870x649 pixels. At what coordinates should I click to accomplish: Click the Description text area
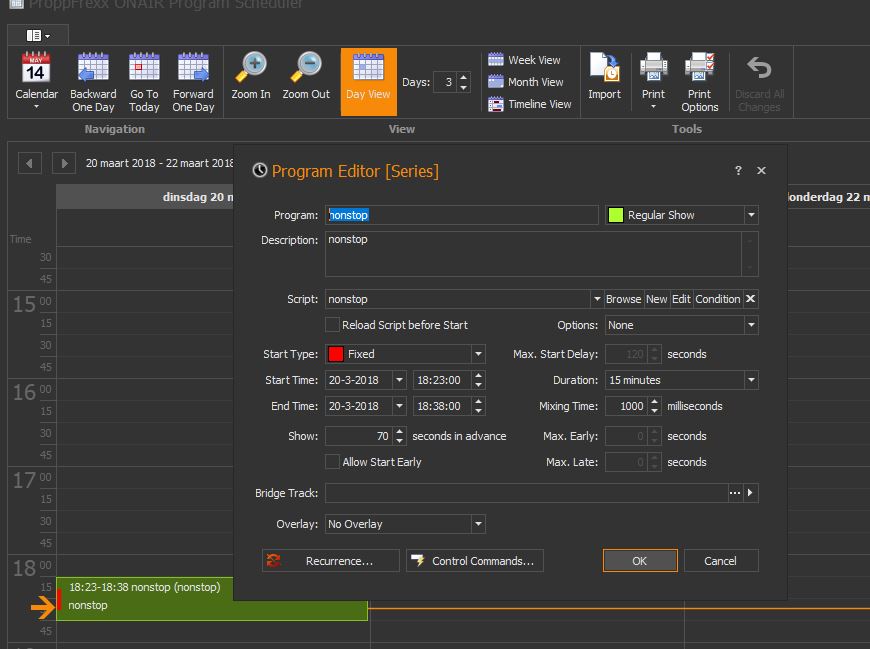tap(533, 254)
